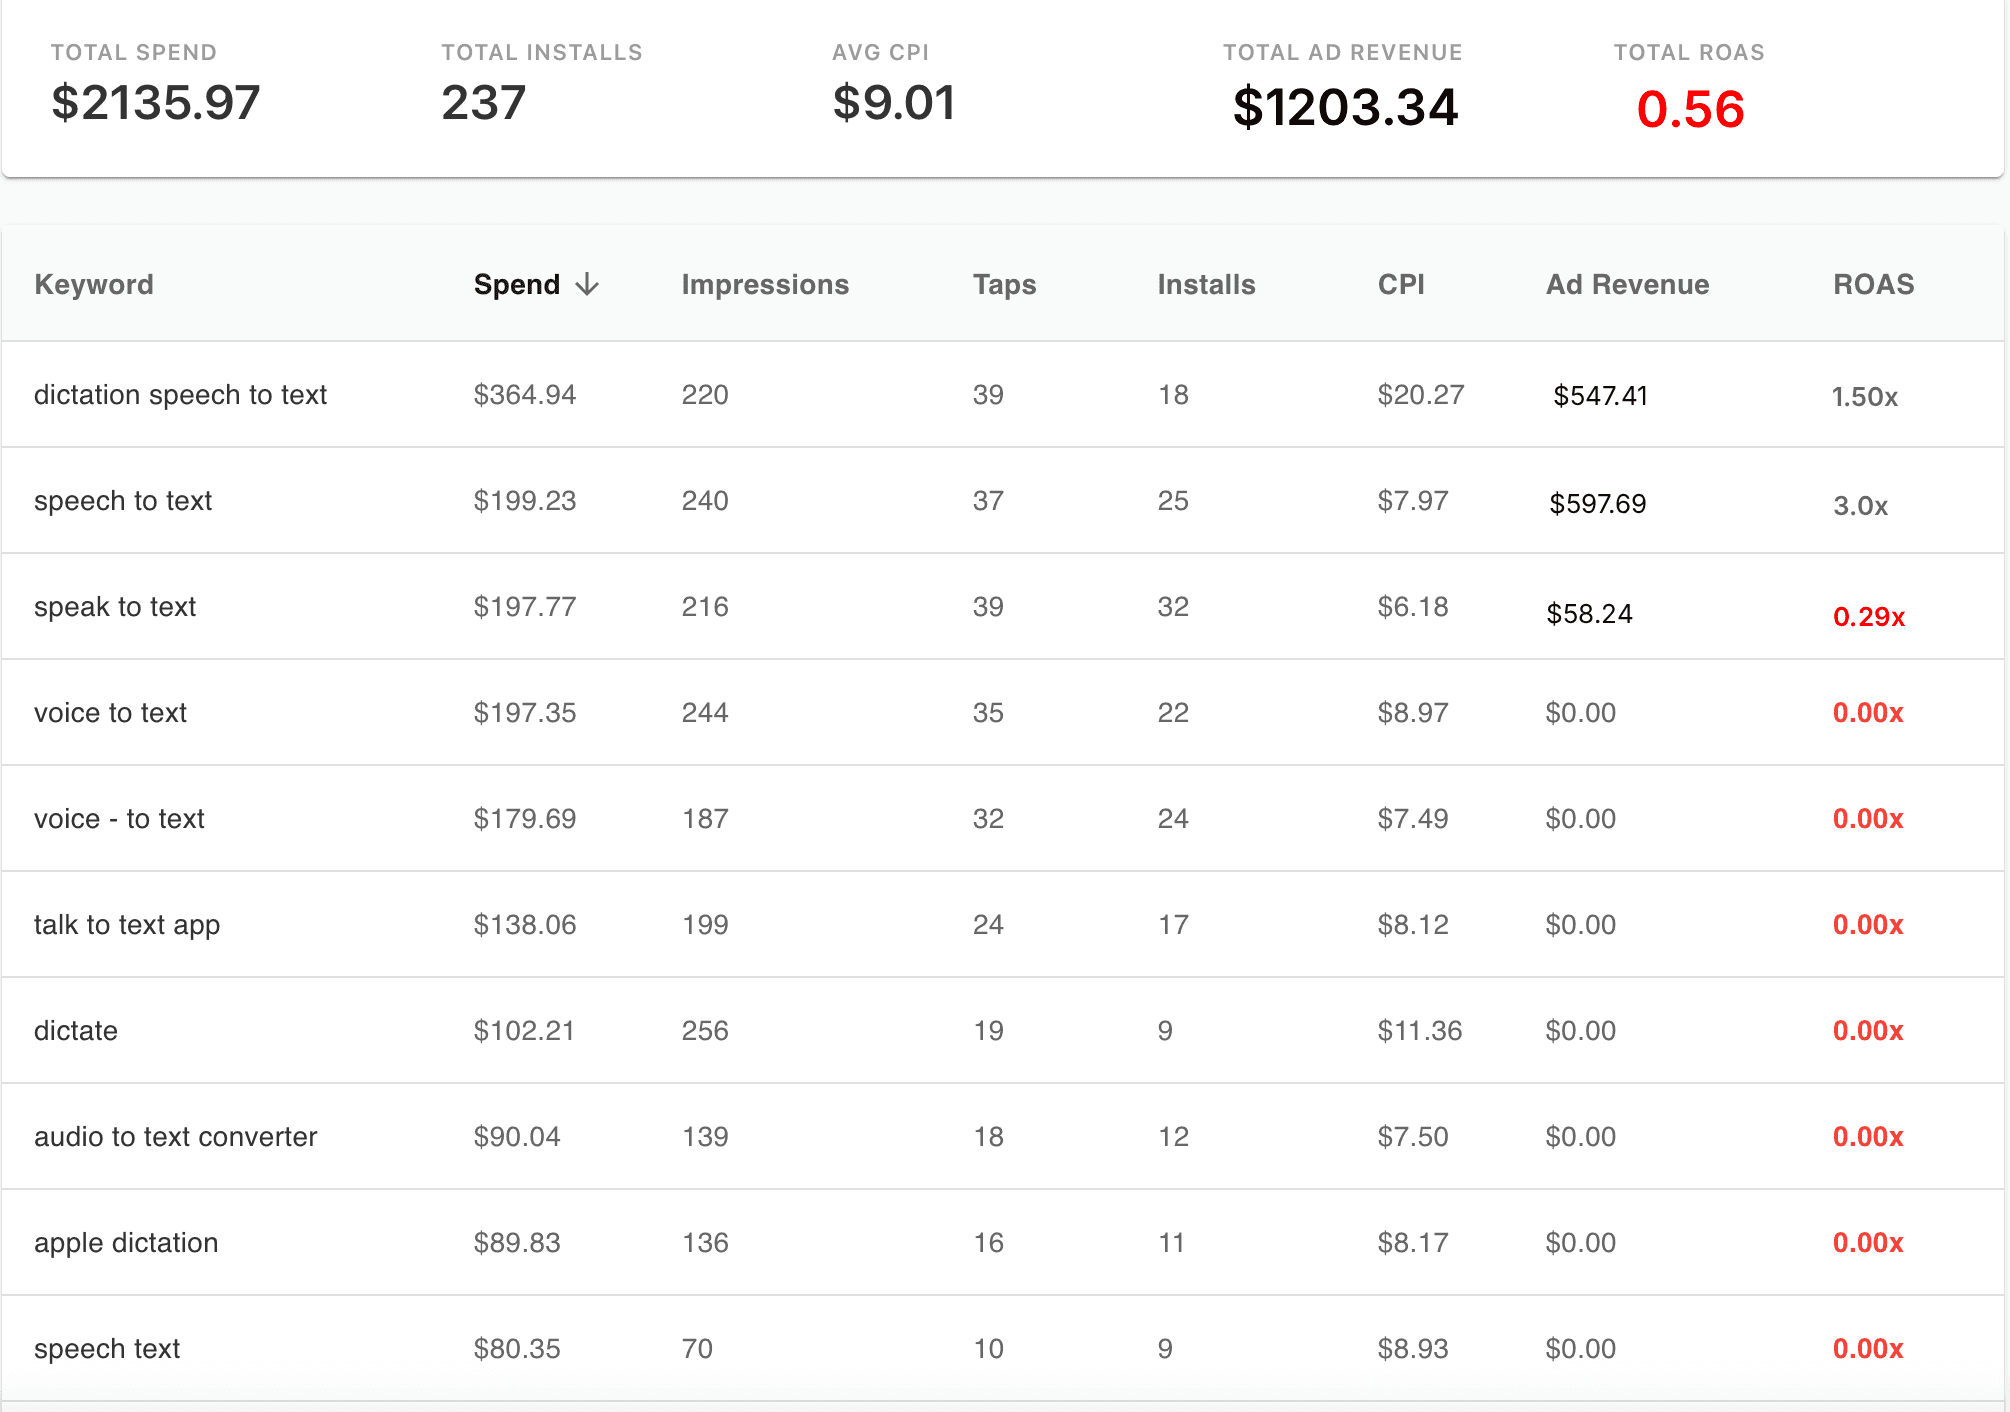Select the 'audio to text converter' keyword
This screenshot has width=2010, height=1412.
(175, 1136)
